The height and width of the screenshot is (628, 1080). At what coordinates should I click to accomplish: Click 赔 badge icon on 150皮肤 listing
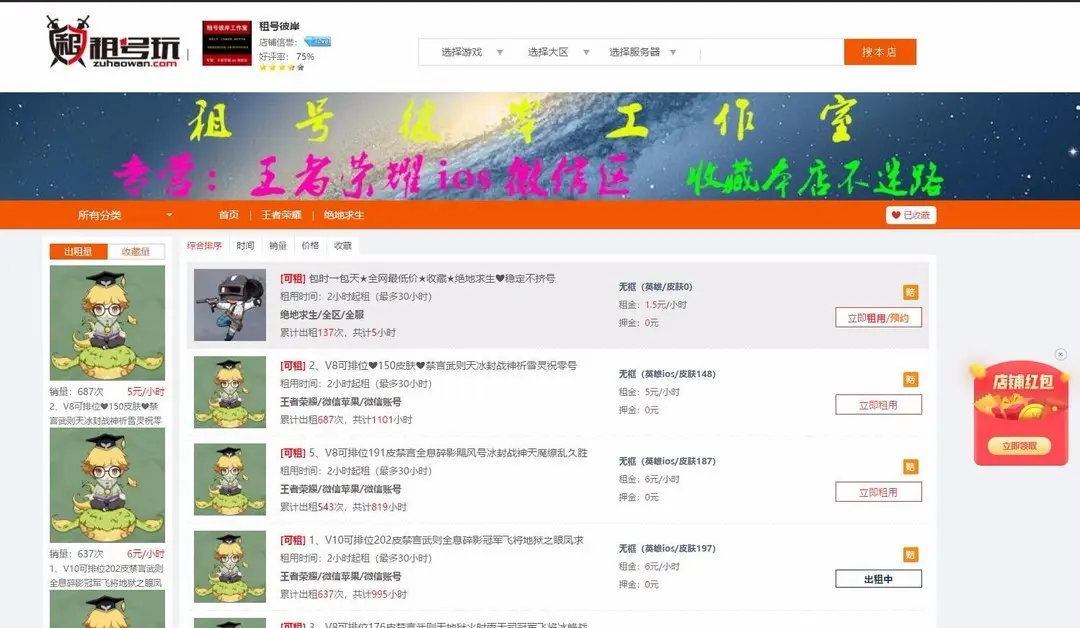[x=911, y=379]
